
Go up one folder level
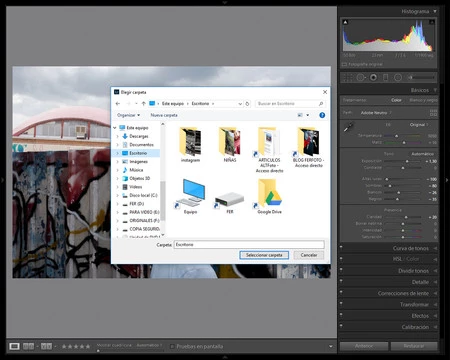(143, 104)
